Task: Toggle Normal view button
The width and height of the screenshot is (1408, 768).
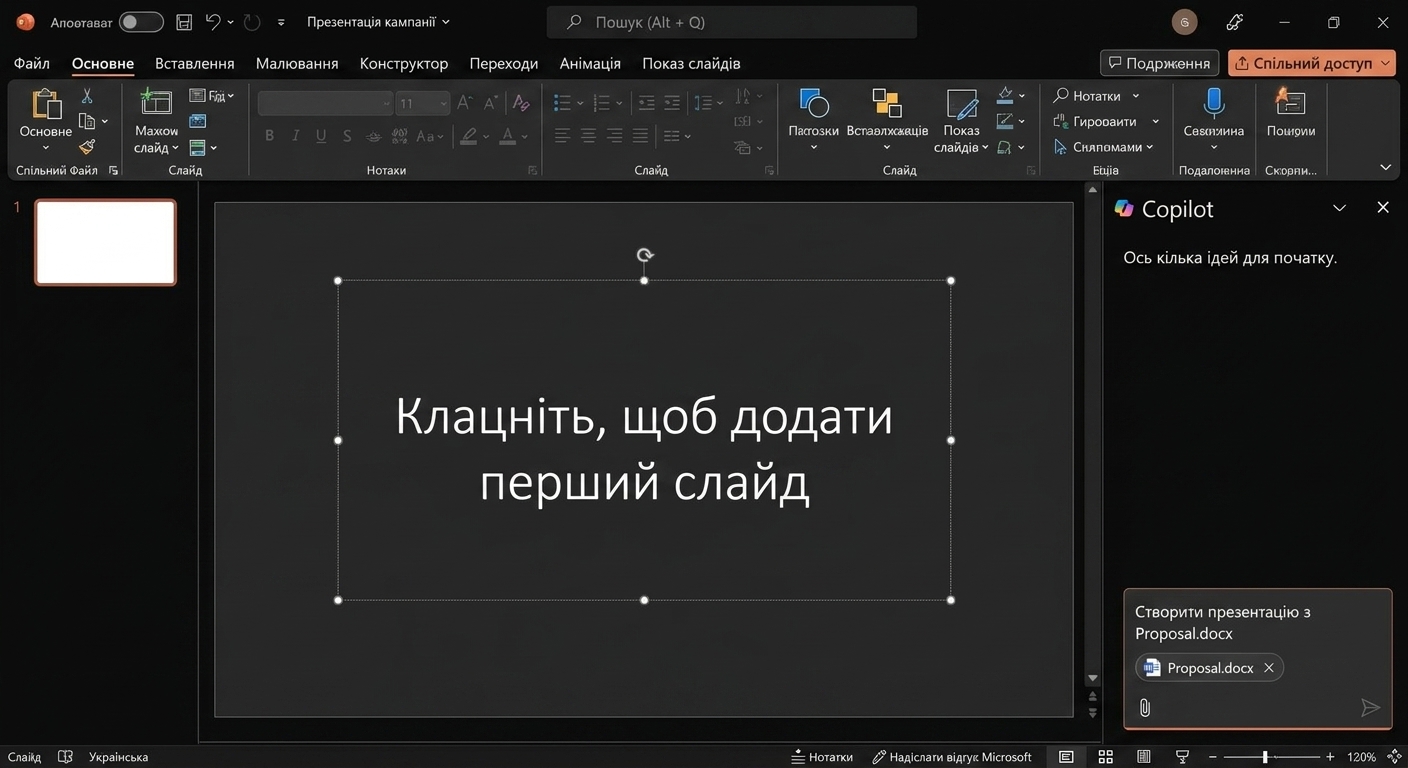Action: click(x=1066, y=757)
